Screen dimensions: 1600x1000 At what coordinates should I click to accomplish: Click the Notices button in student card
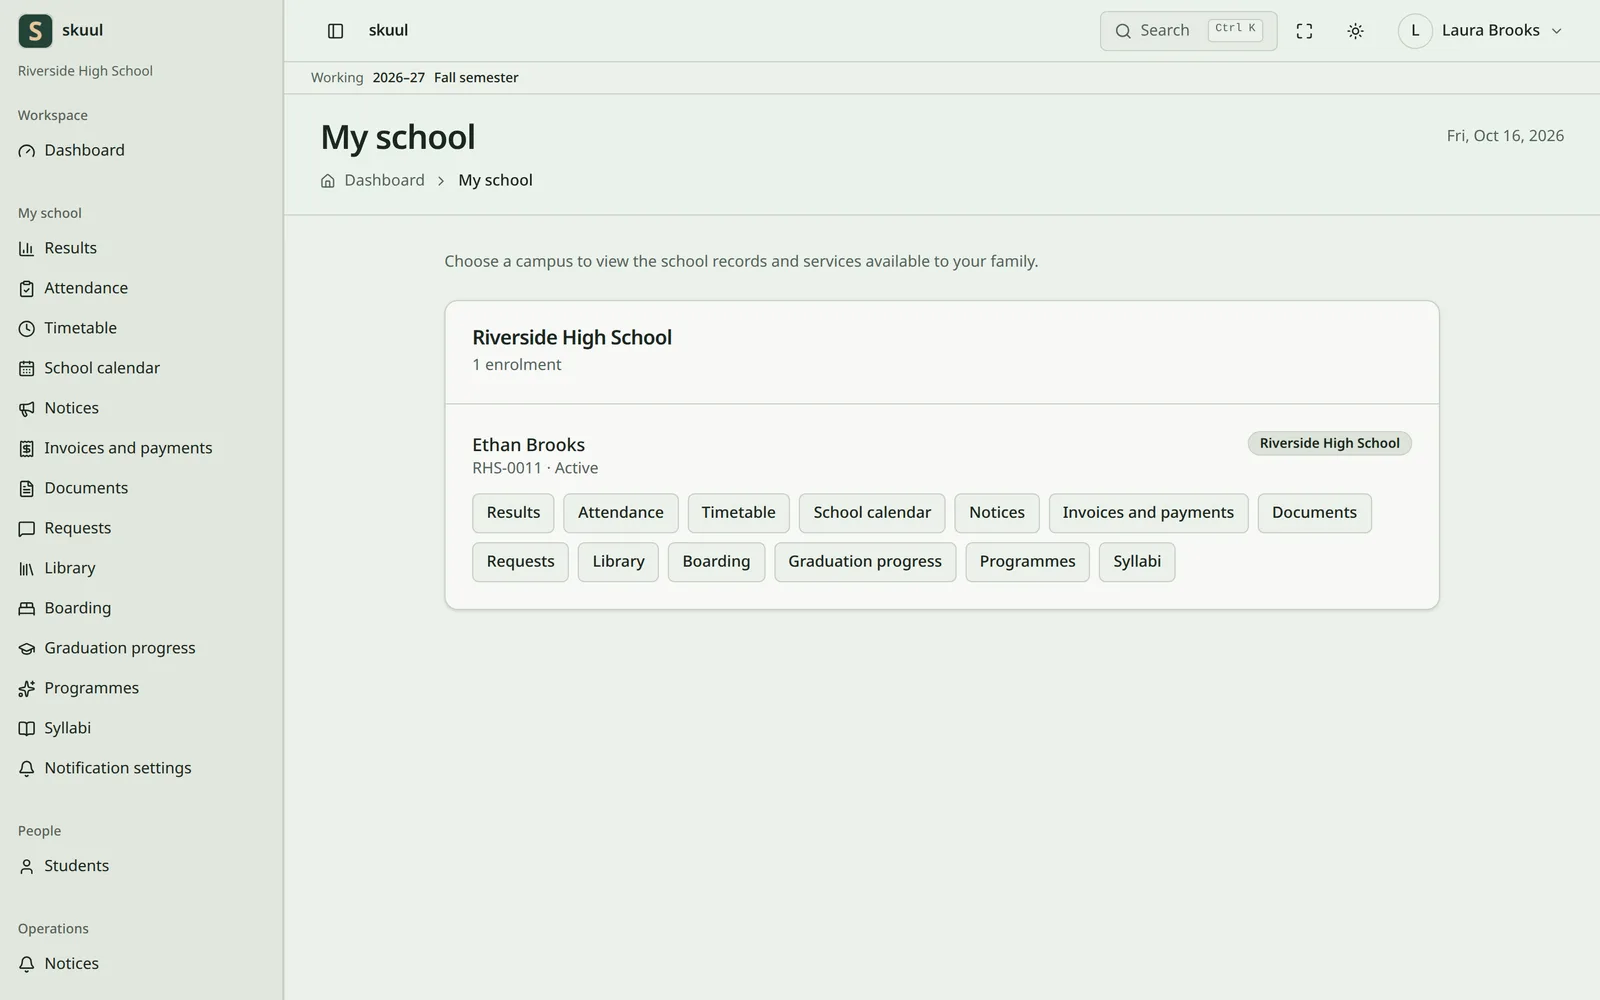pyautogui.click(x=997, y=513)
